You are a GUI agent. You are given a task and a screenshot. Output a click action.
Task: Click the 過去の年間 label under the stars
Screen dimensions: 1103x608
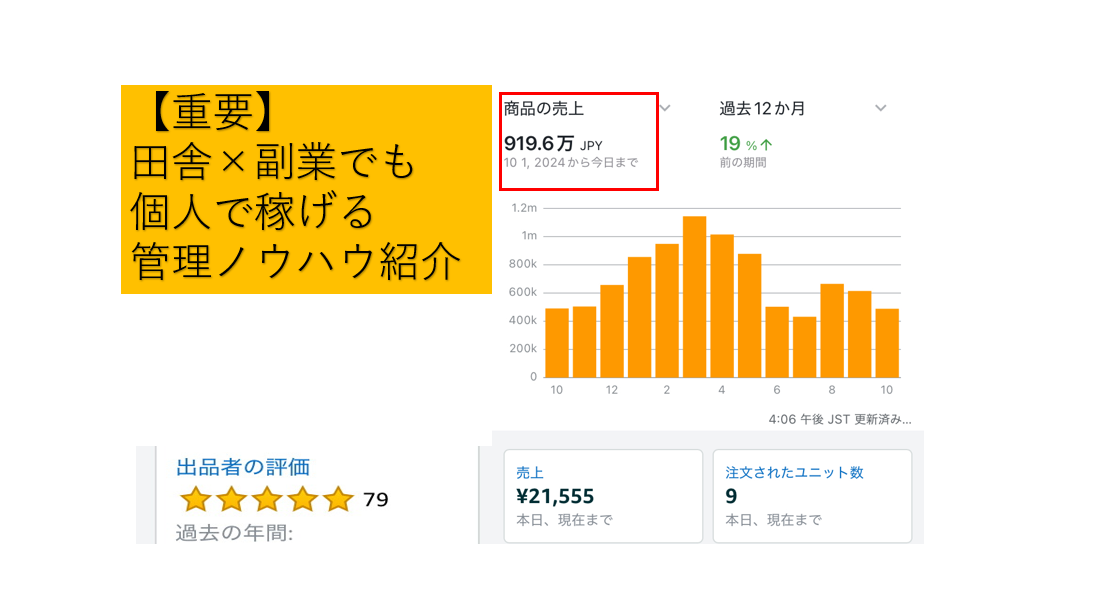coord(234,533)
